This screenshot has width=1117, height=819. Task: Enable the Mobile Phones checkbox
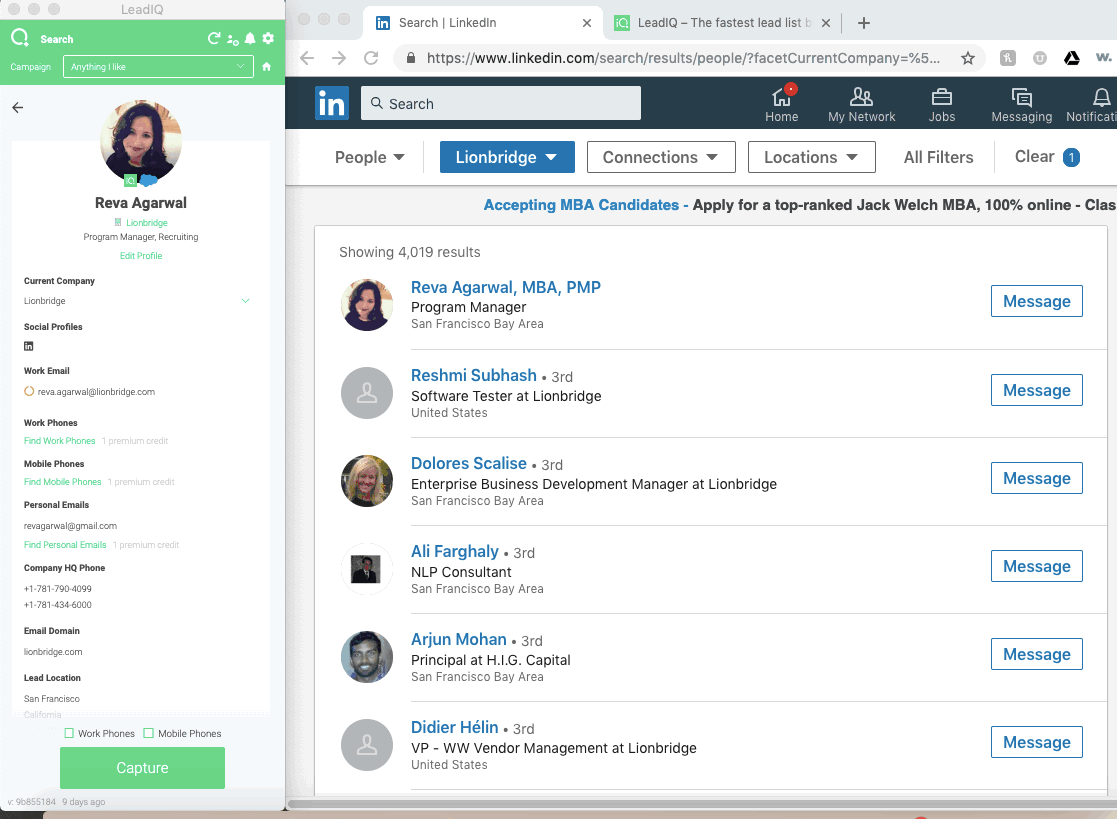149,734
